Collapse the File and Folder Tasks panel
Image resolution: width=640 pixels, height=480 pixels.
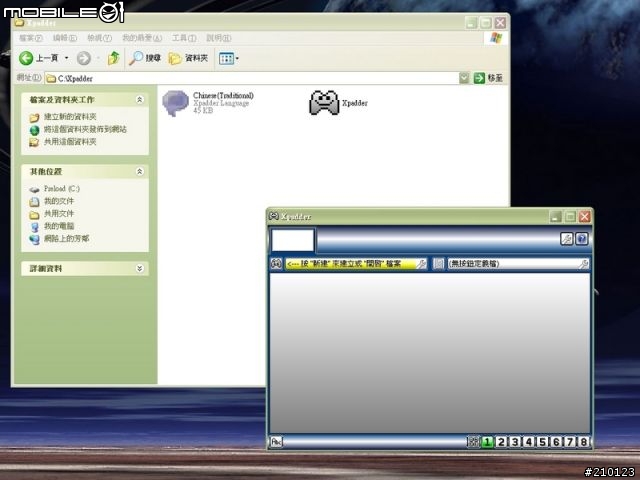click(140, 100)
